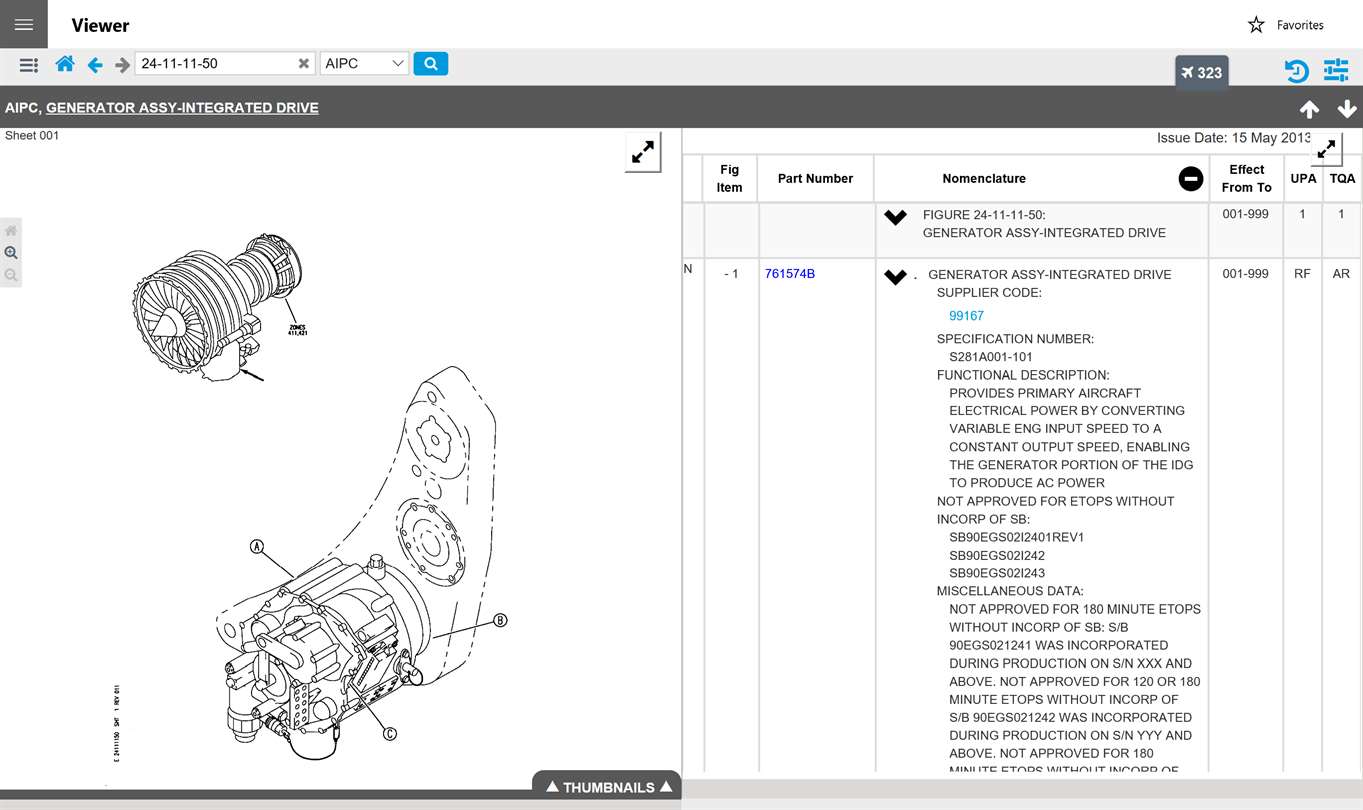Show the THUMBNAILS panel
The image size is (1363, 810).
click(x=607, y=788)
